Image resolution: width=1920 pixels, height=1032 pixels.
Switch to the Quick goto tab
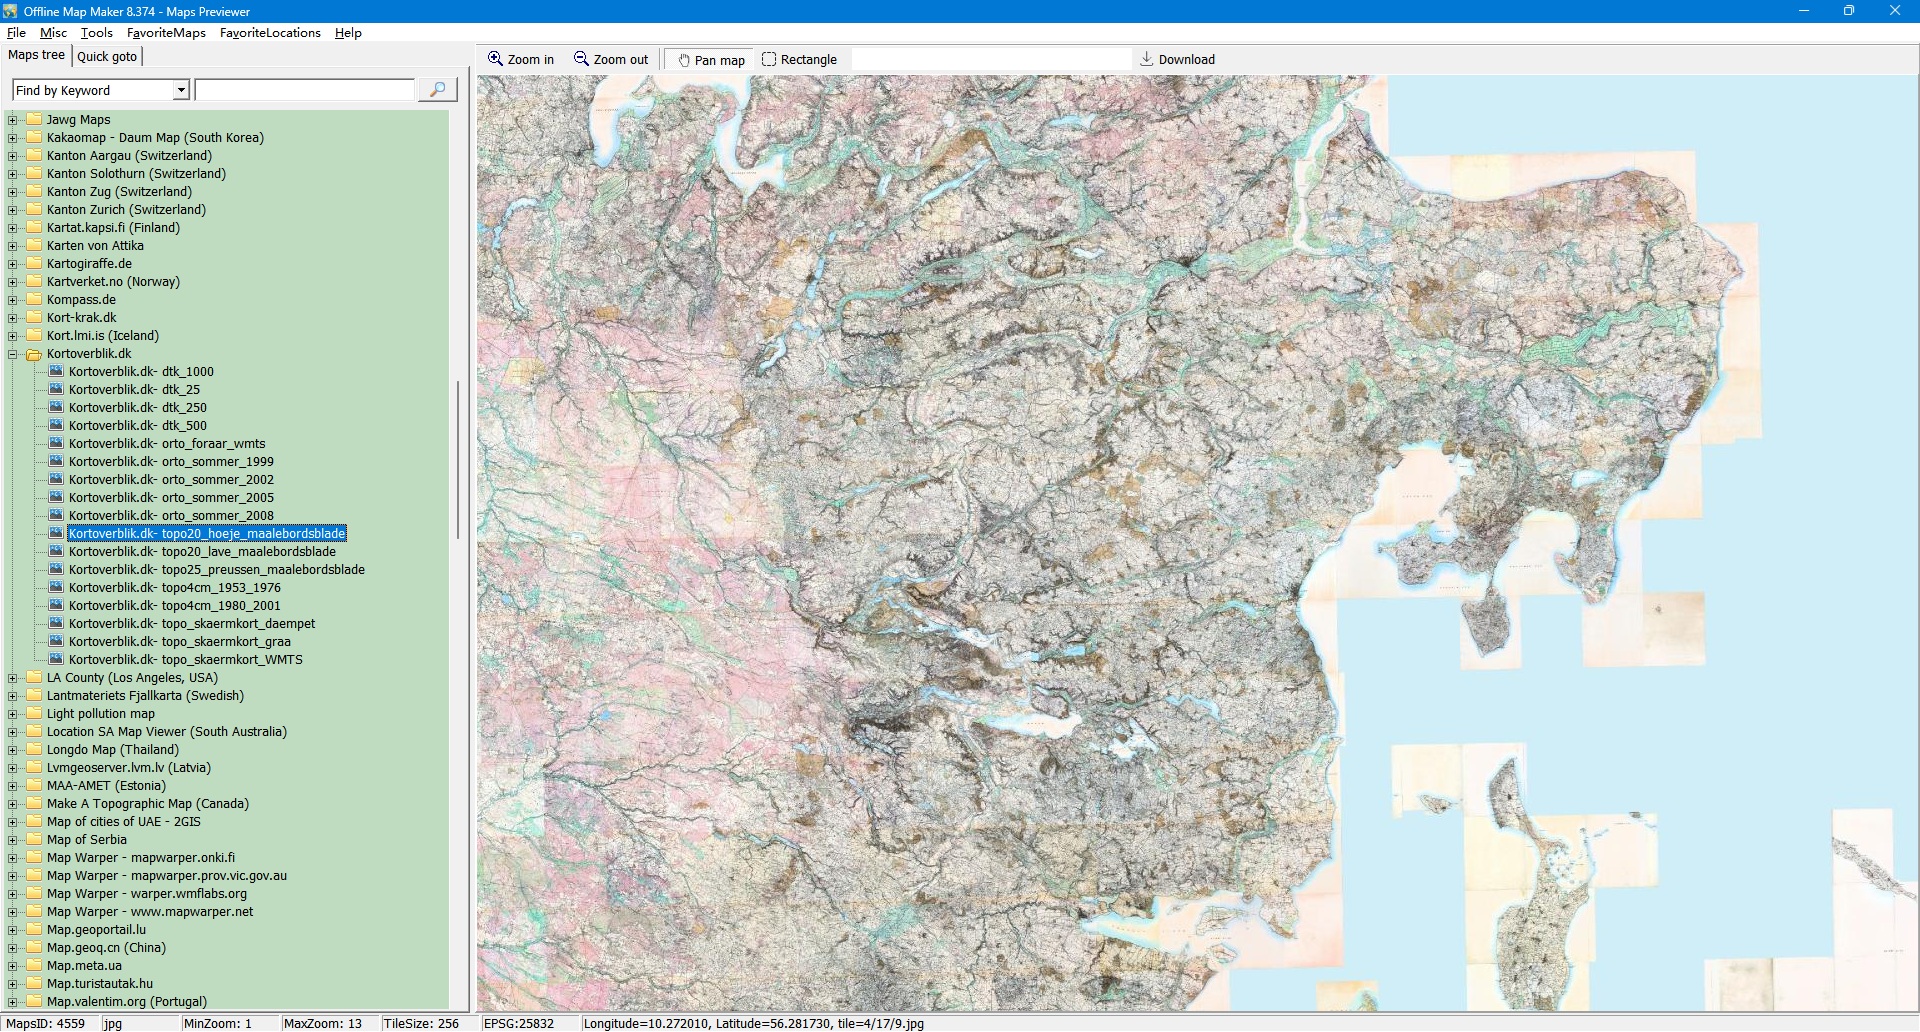107,56
